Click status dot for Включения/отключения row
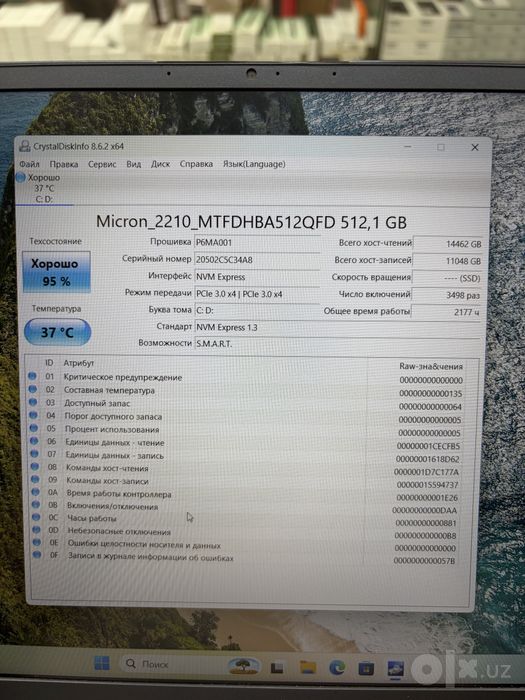The image size is (525, 700). click(x=36, y=505)
